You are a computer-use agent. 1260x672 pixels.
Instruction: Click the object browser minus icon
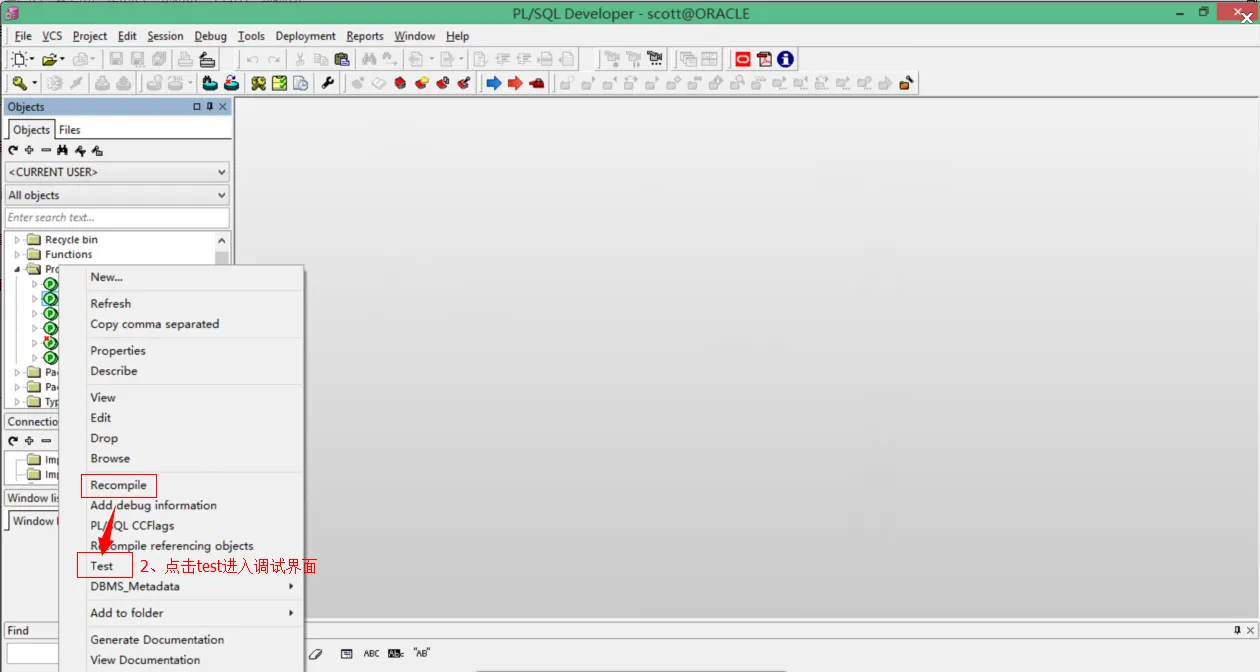45,150
